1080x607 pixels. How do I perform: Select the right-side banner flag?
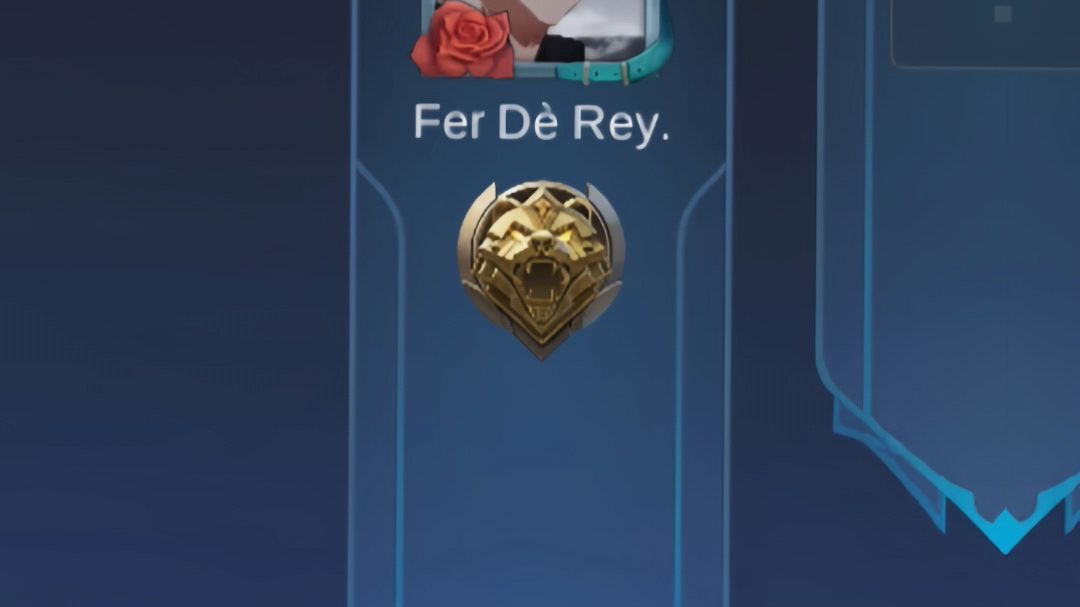tap(948, 276)
